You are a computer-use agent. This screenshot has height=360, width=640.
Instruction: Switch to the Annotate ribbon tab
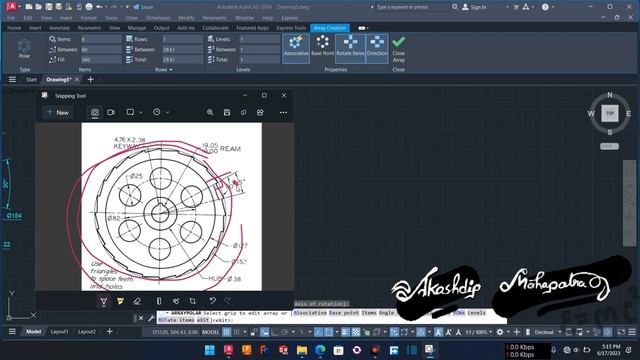pyautogui.click(x=59, y=28)
